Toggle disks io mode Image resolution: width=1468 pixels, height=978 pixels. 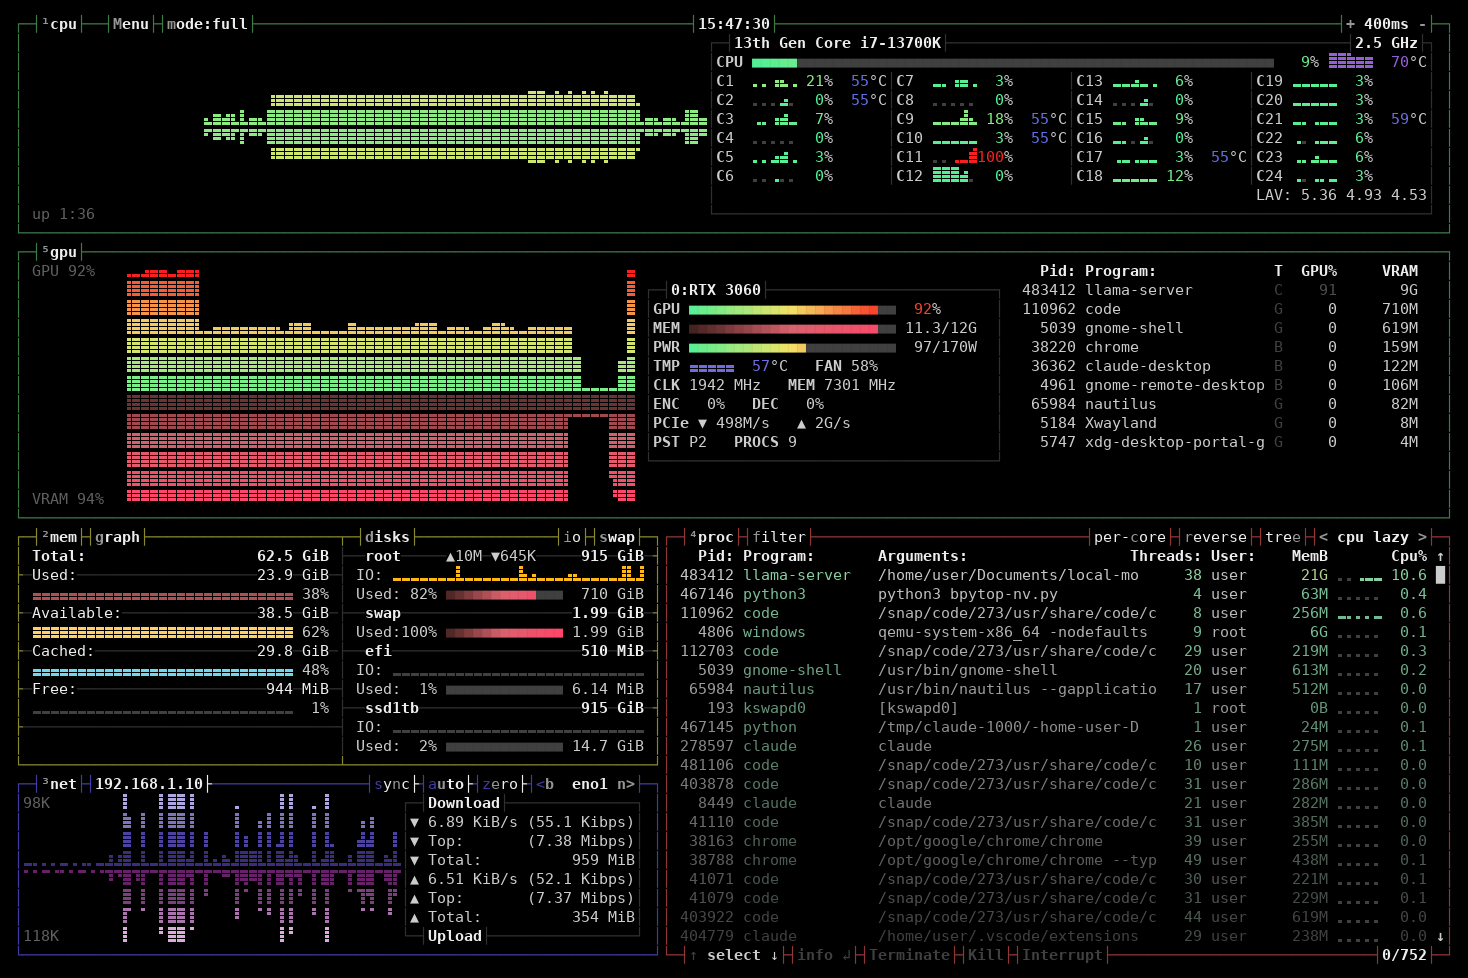[572, 537]
